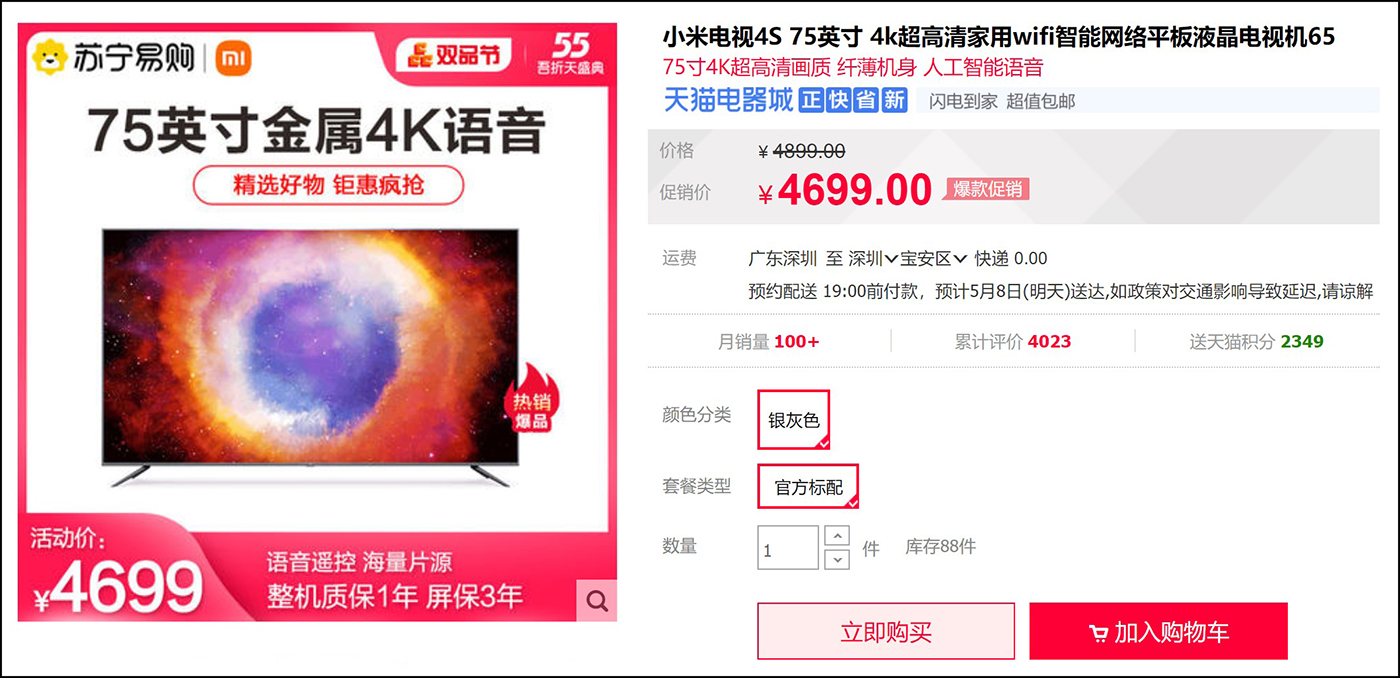Click the quantity input field
Screen dimensions: 1400x678
click(x=788, y=548)
